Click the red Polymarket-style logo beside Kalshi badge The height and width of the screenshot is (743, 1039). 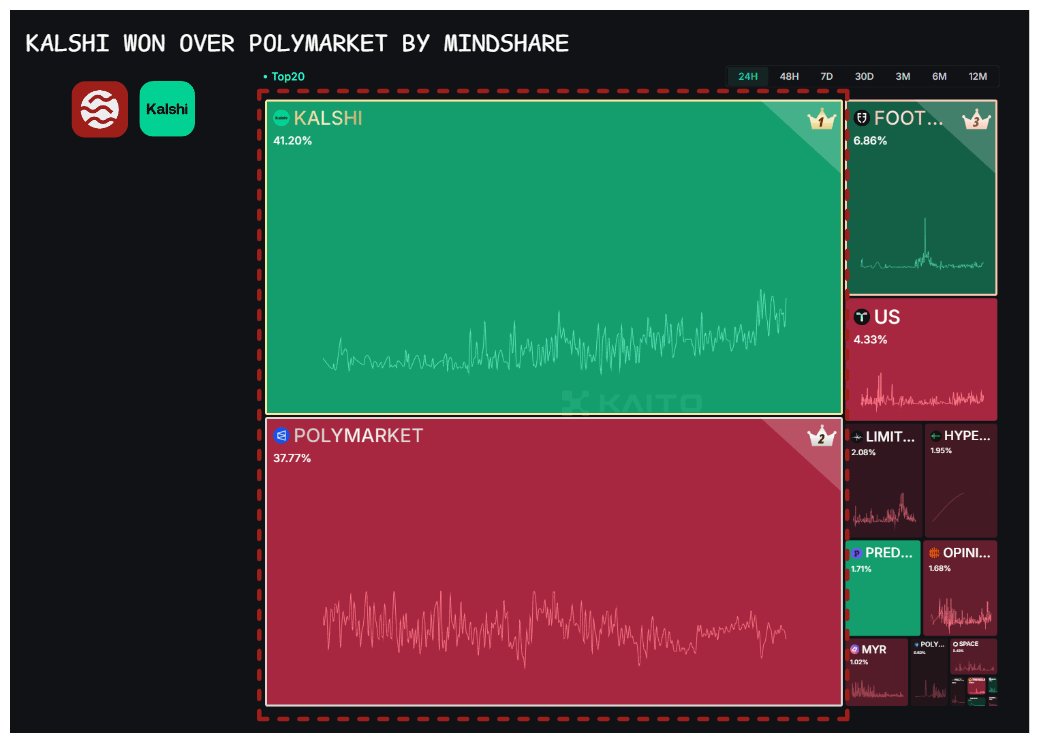(99, 109)
